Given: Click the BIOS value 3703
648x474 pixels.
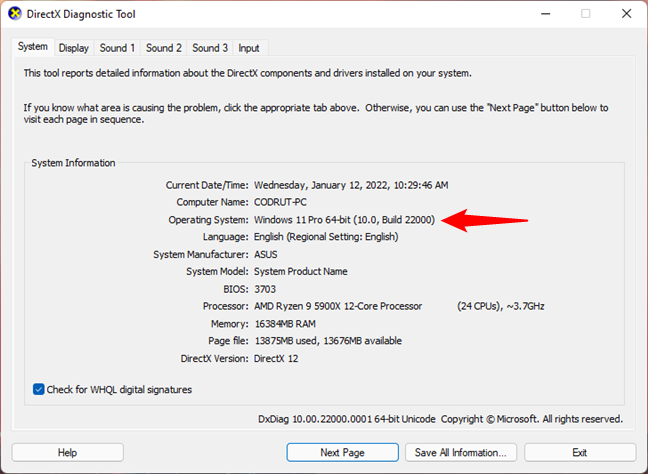Looking at the screenshot, I should click(265, 289).
